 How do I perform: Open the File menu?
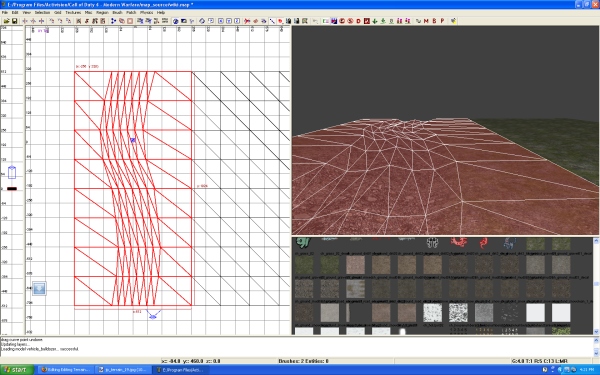point(5,13)
